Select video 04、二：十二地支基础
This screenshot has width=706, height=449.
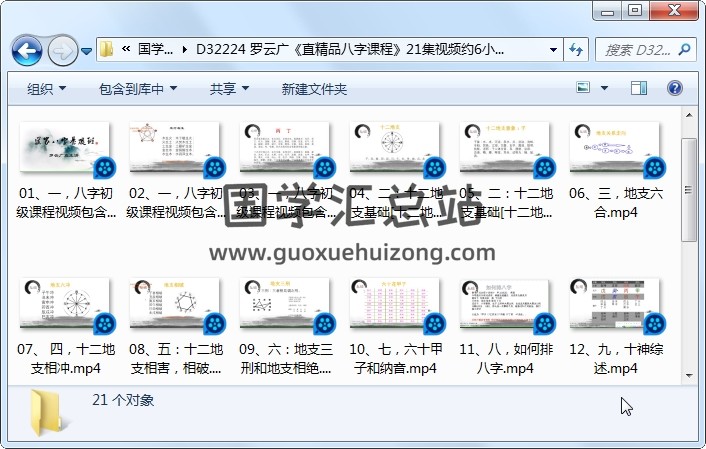click(x=395, y=170)
